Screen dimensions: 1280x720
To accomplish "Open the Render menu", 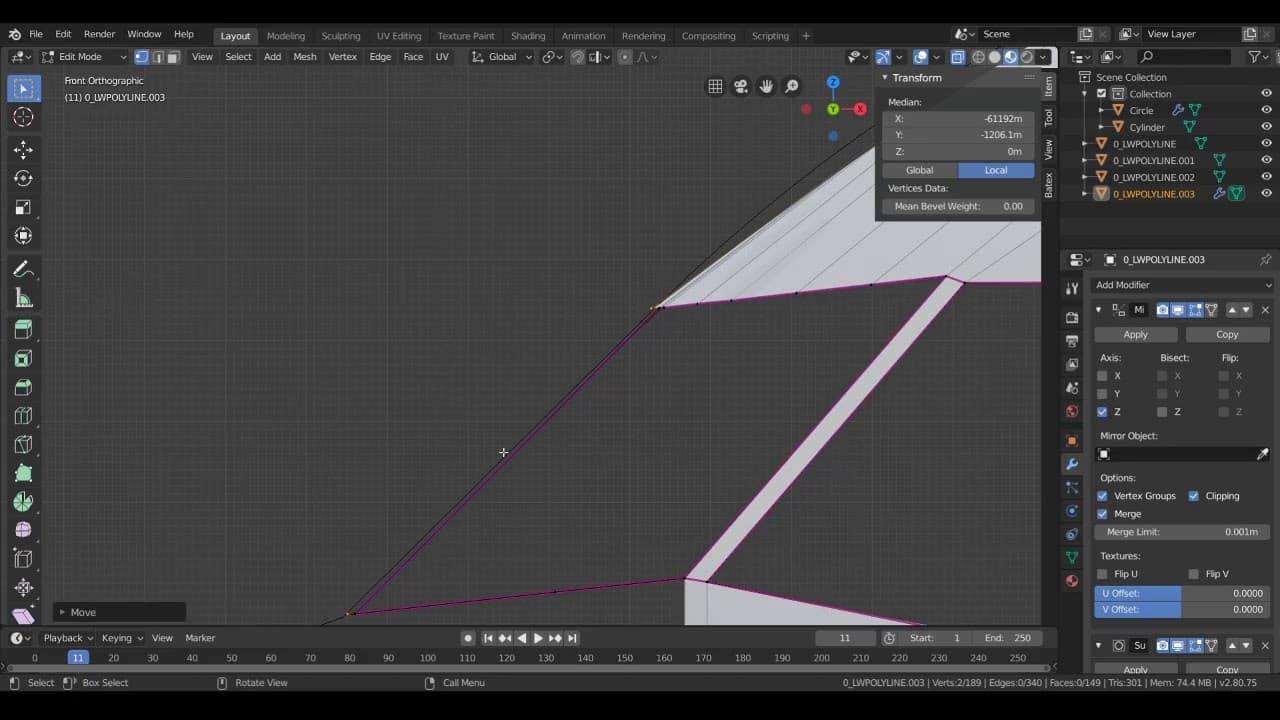I will pyautogui.click(x=99, y=34).
